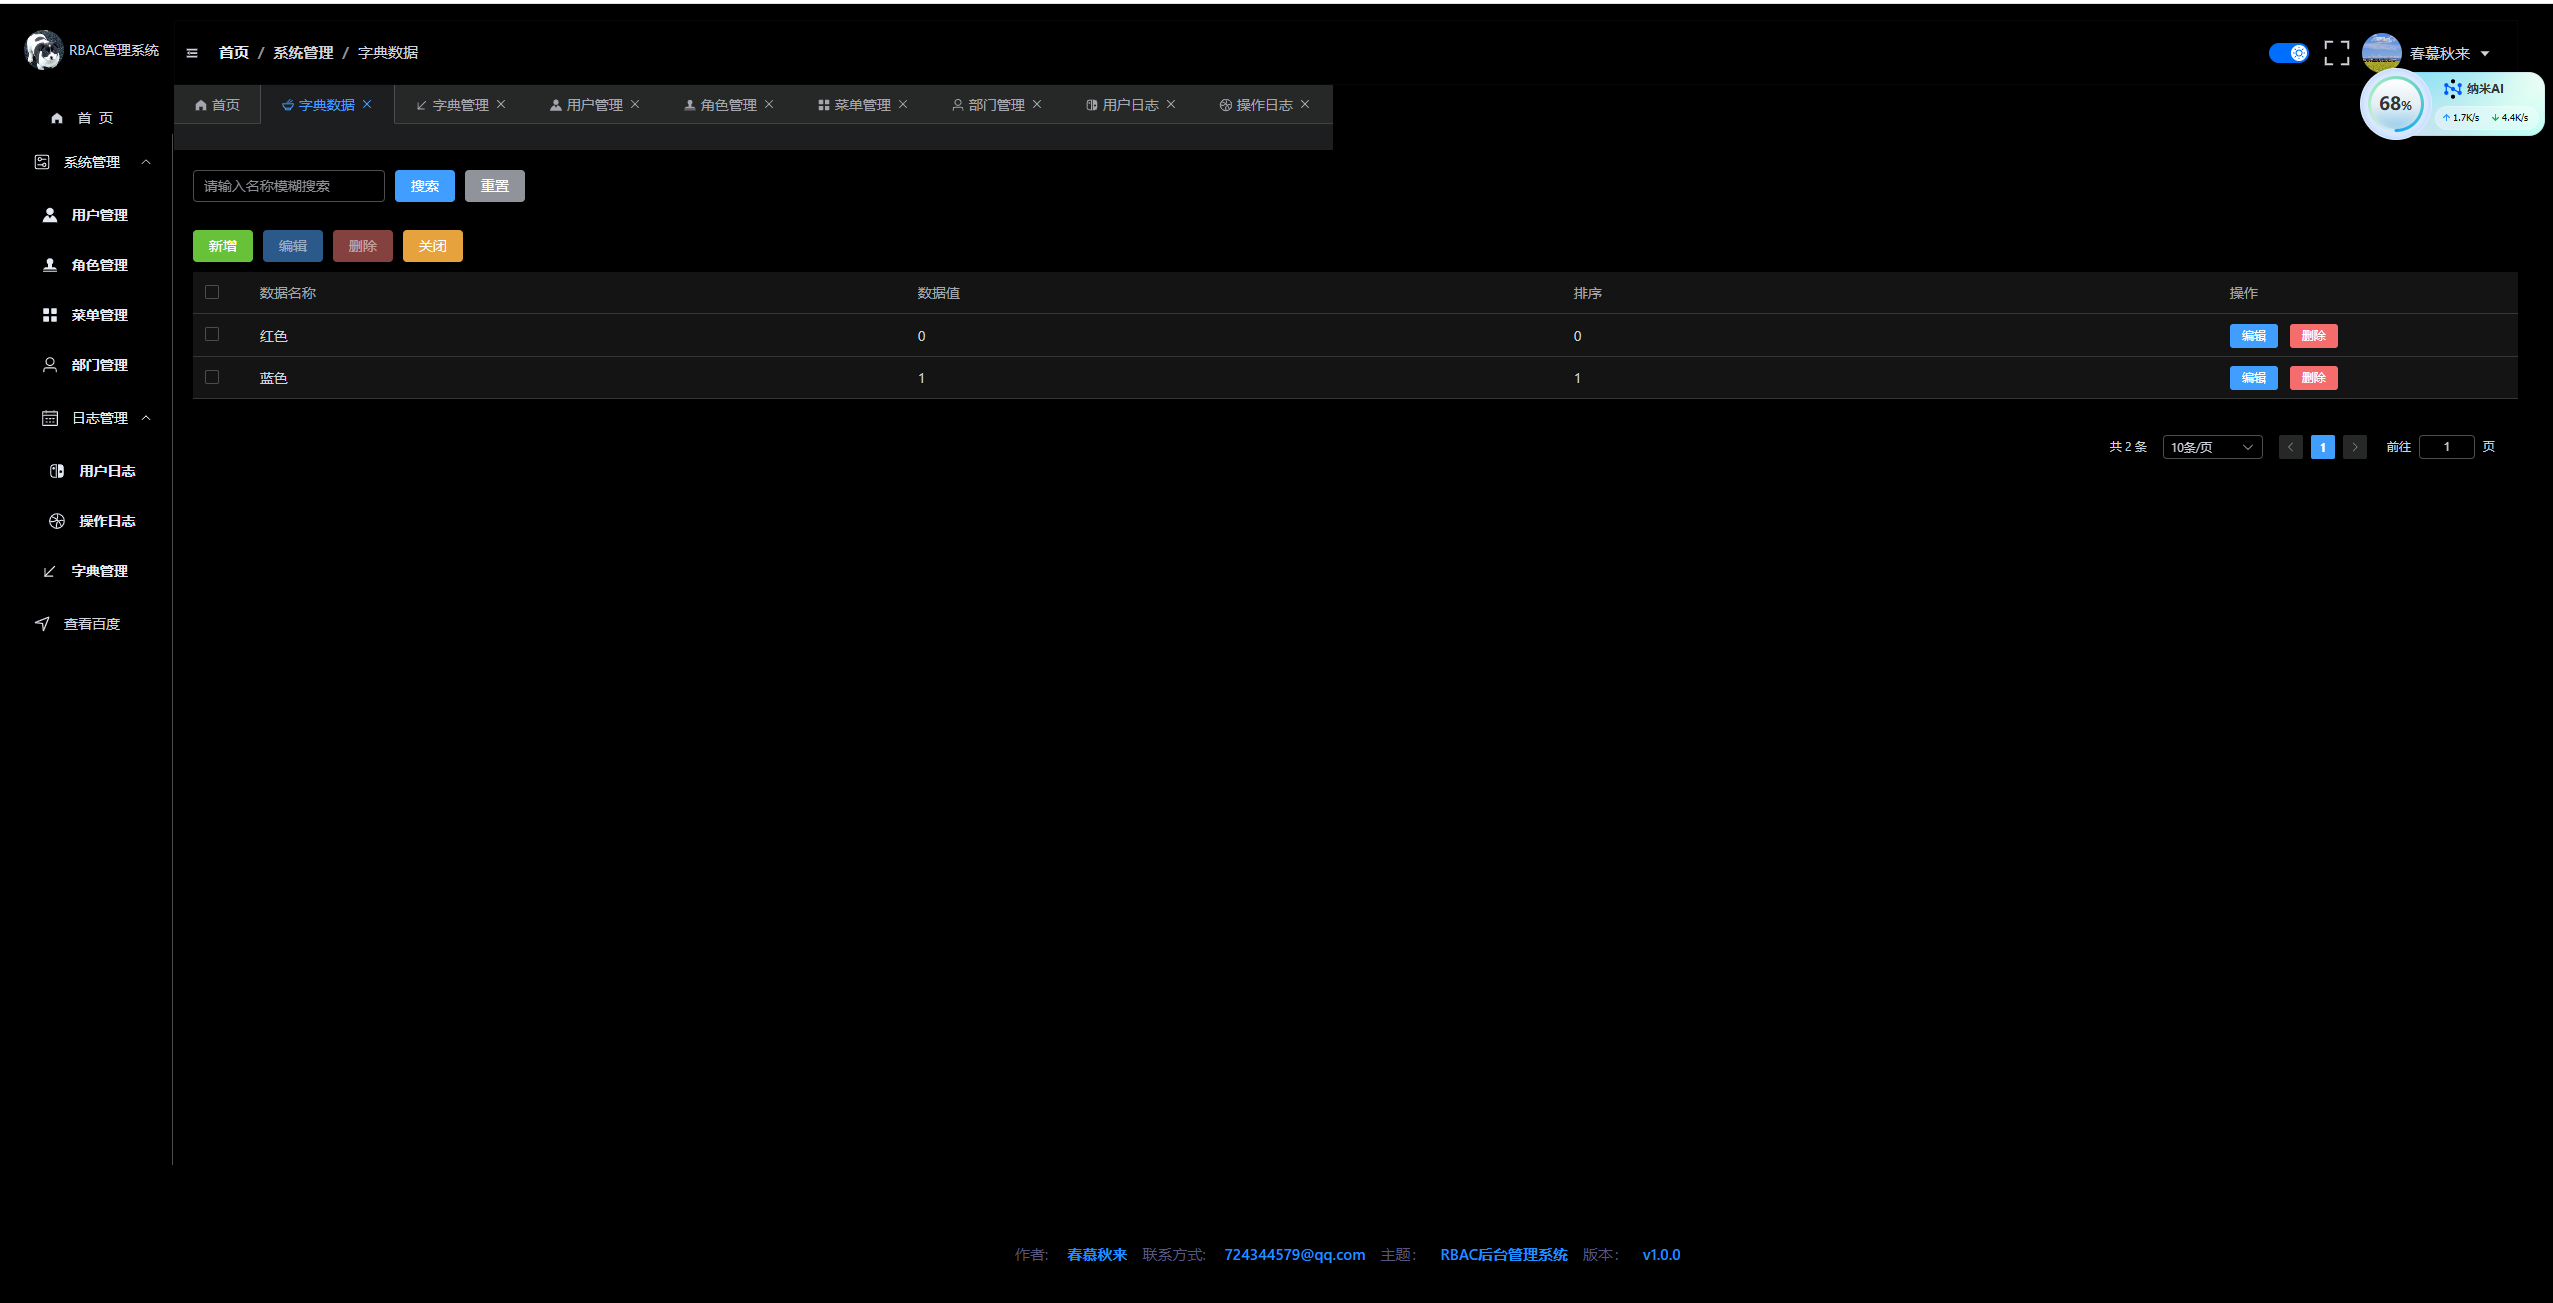Click the hamburger sidebar collapse icon

[x=192, y=53]
